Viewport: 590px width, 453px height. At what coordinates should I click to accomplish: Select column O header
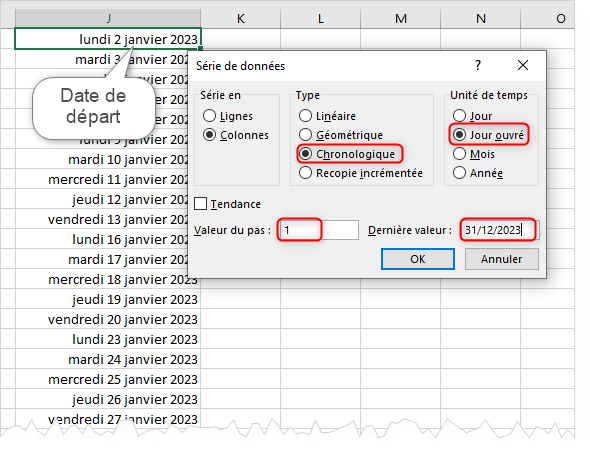tap(547, 18)
